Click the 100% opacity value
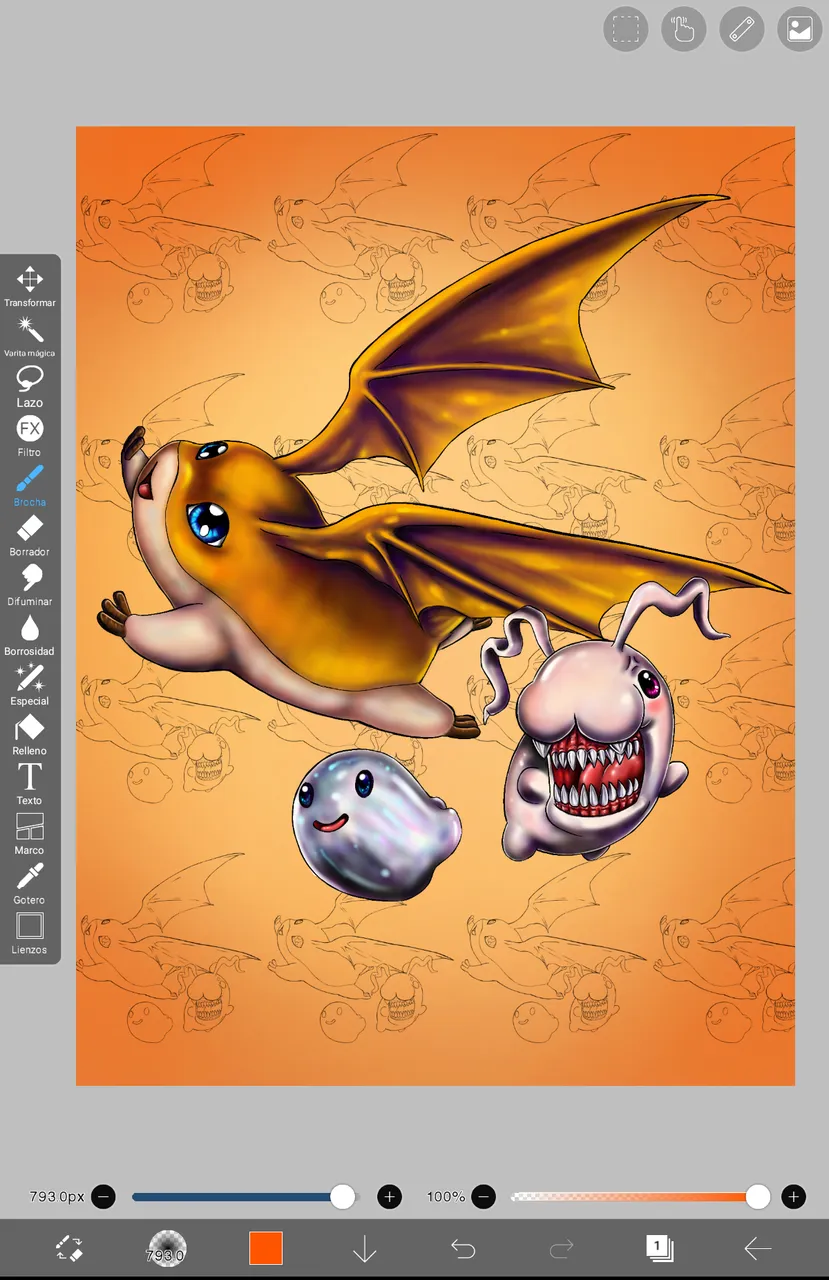Viewport: 829px width, 1280px height. (x=446, y=1196)
